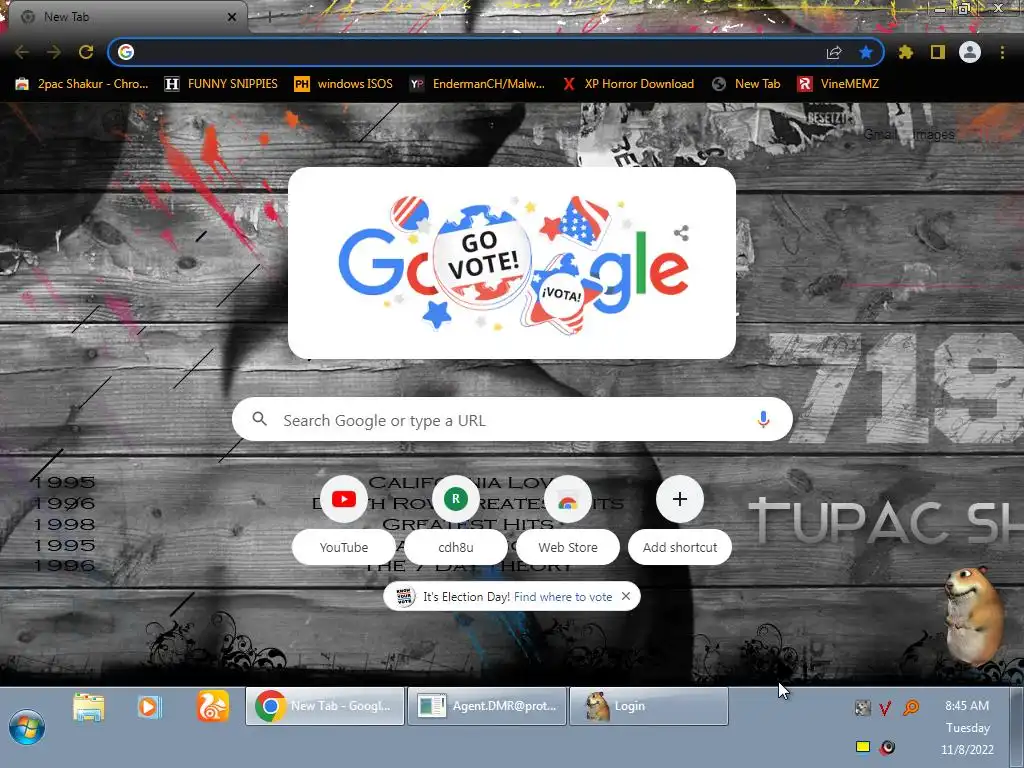
Task: Click the hamster desktop pet
Action: pos(973,614)
